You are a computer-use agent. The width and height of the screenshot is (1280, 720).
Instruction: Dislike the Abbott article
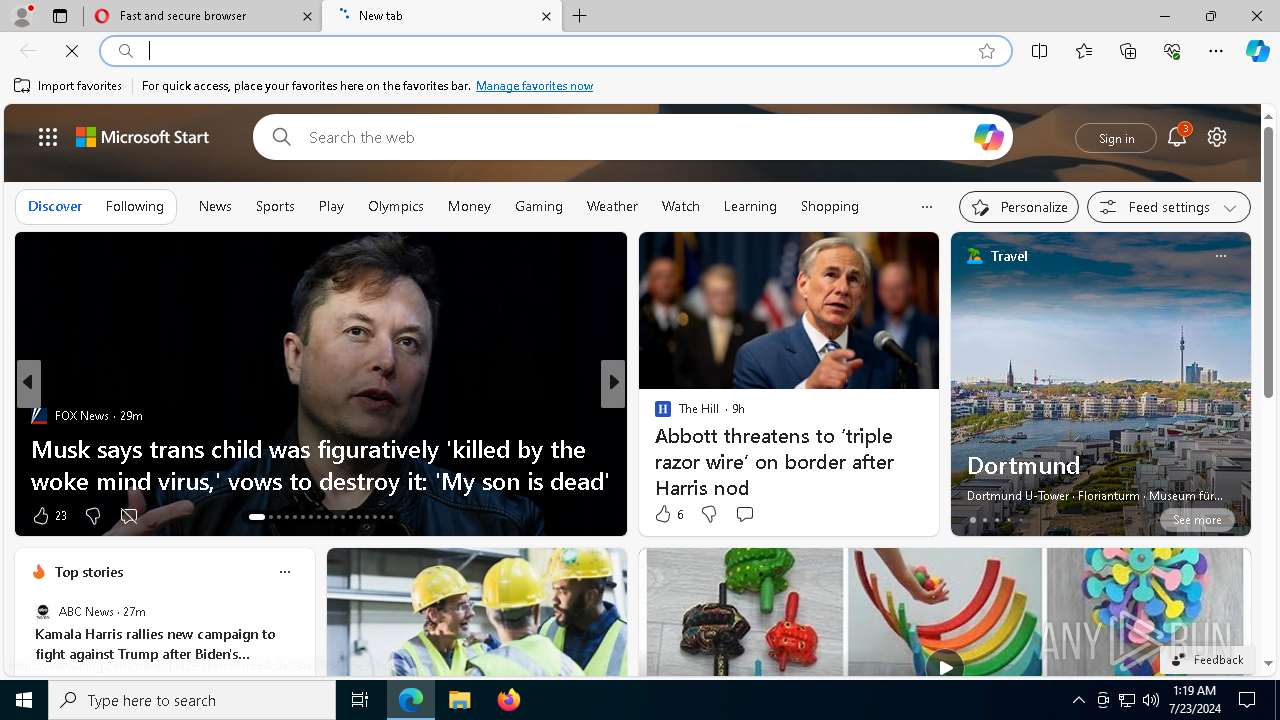[709, 514]
